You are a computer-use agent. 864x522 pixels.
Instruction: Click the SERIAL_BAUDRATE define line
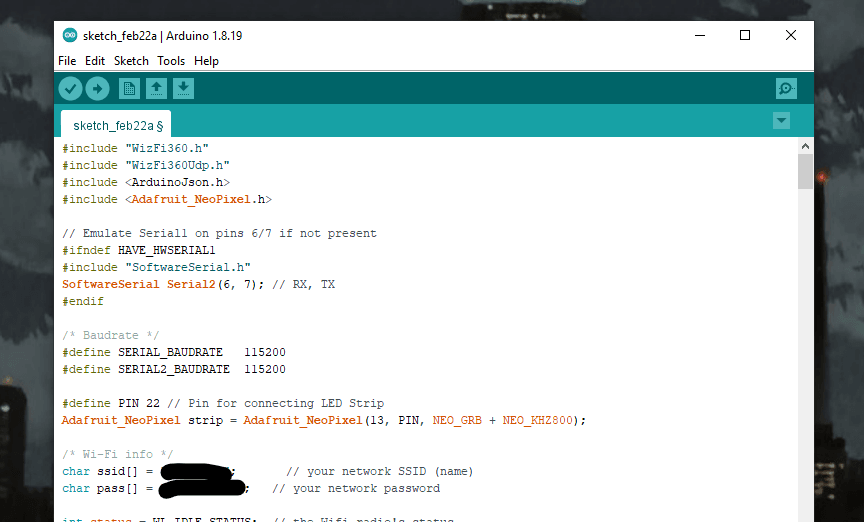(x=174, y=352)
